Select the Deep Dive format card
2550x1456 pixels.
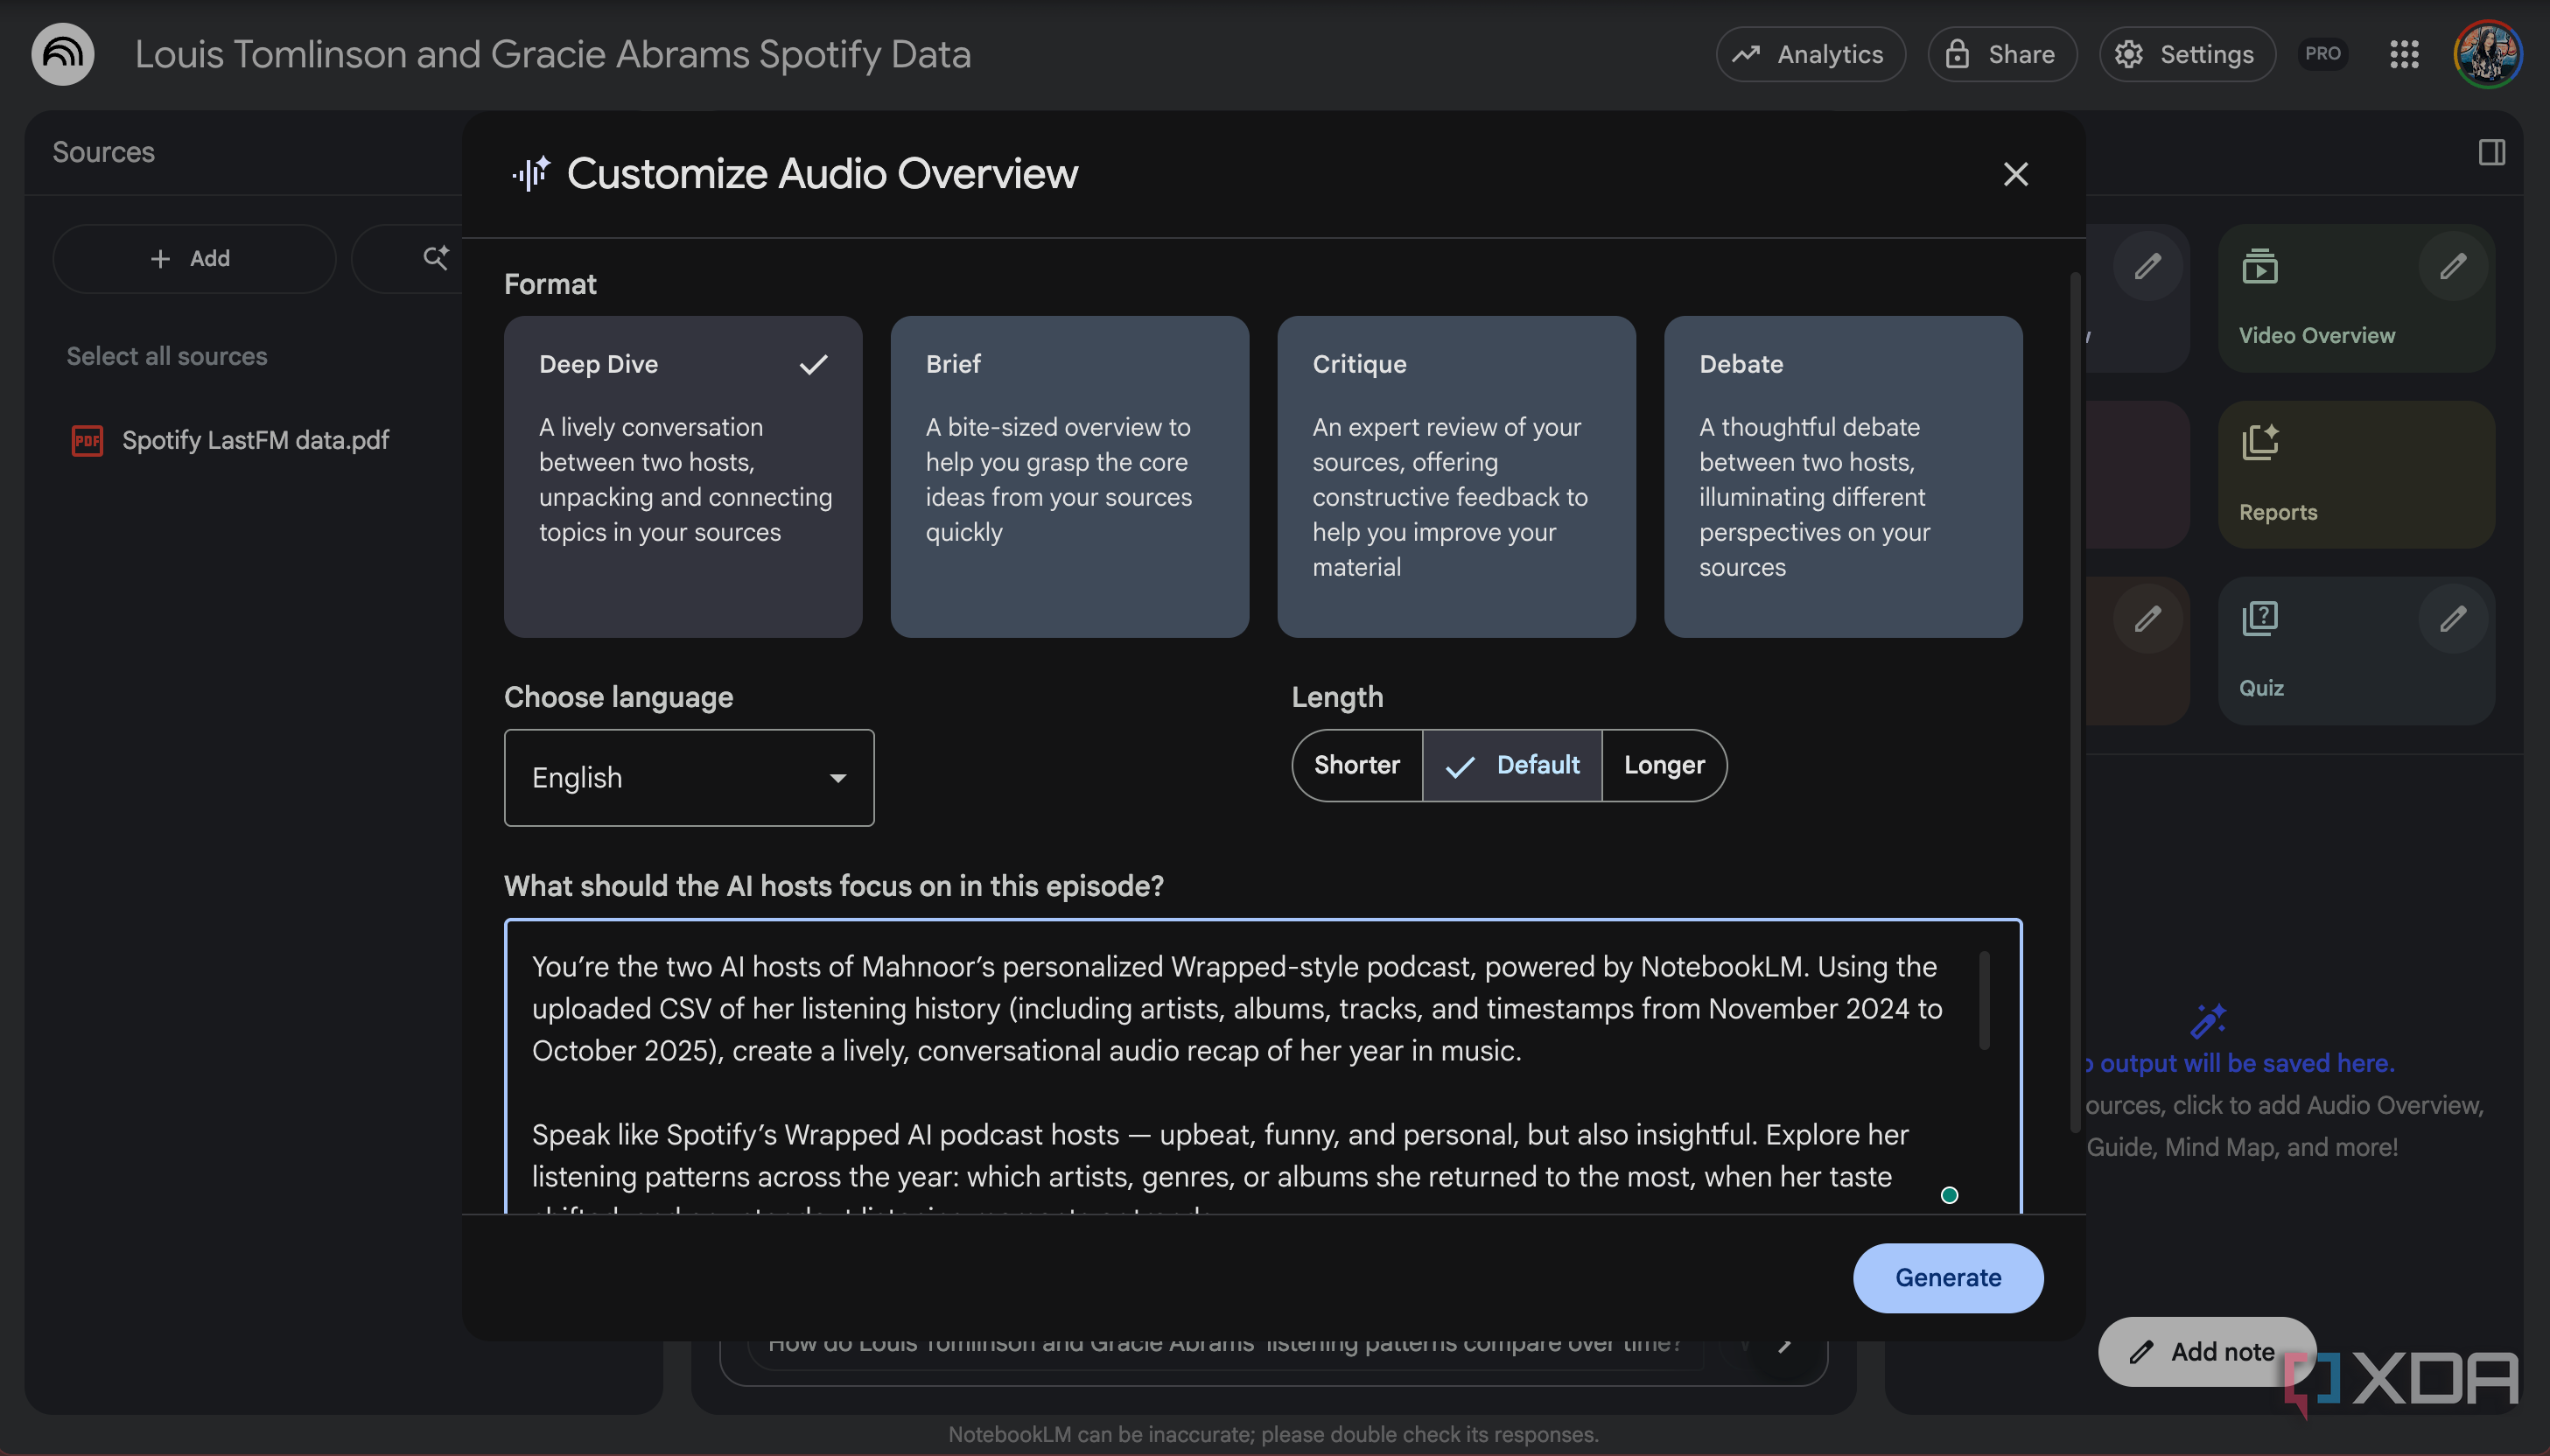[x=683, y=477]
